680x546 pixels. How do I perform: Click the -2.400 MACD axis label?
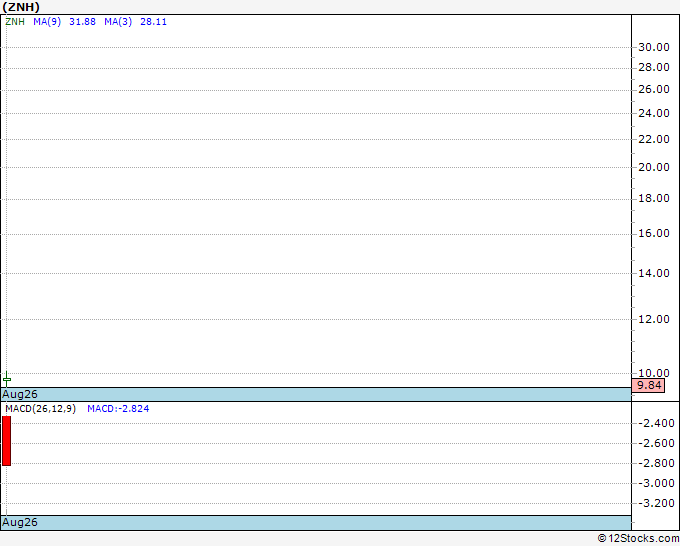(657, 423)
